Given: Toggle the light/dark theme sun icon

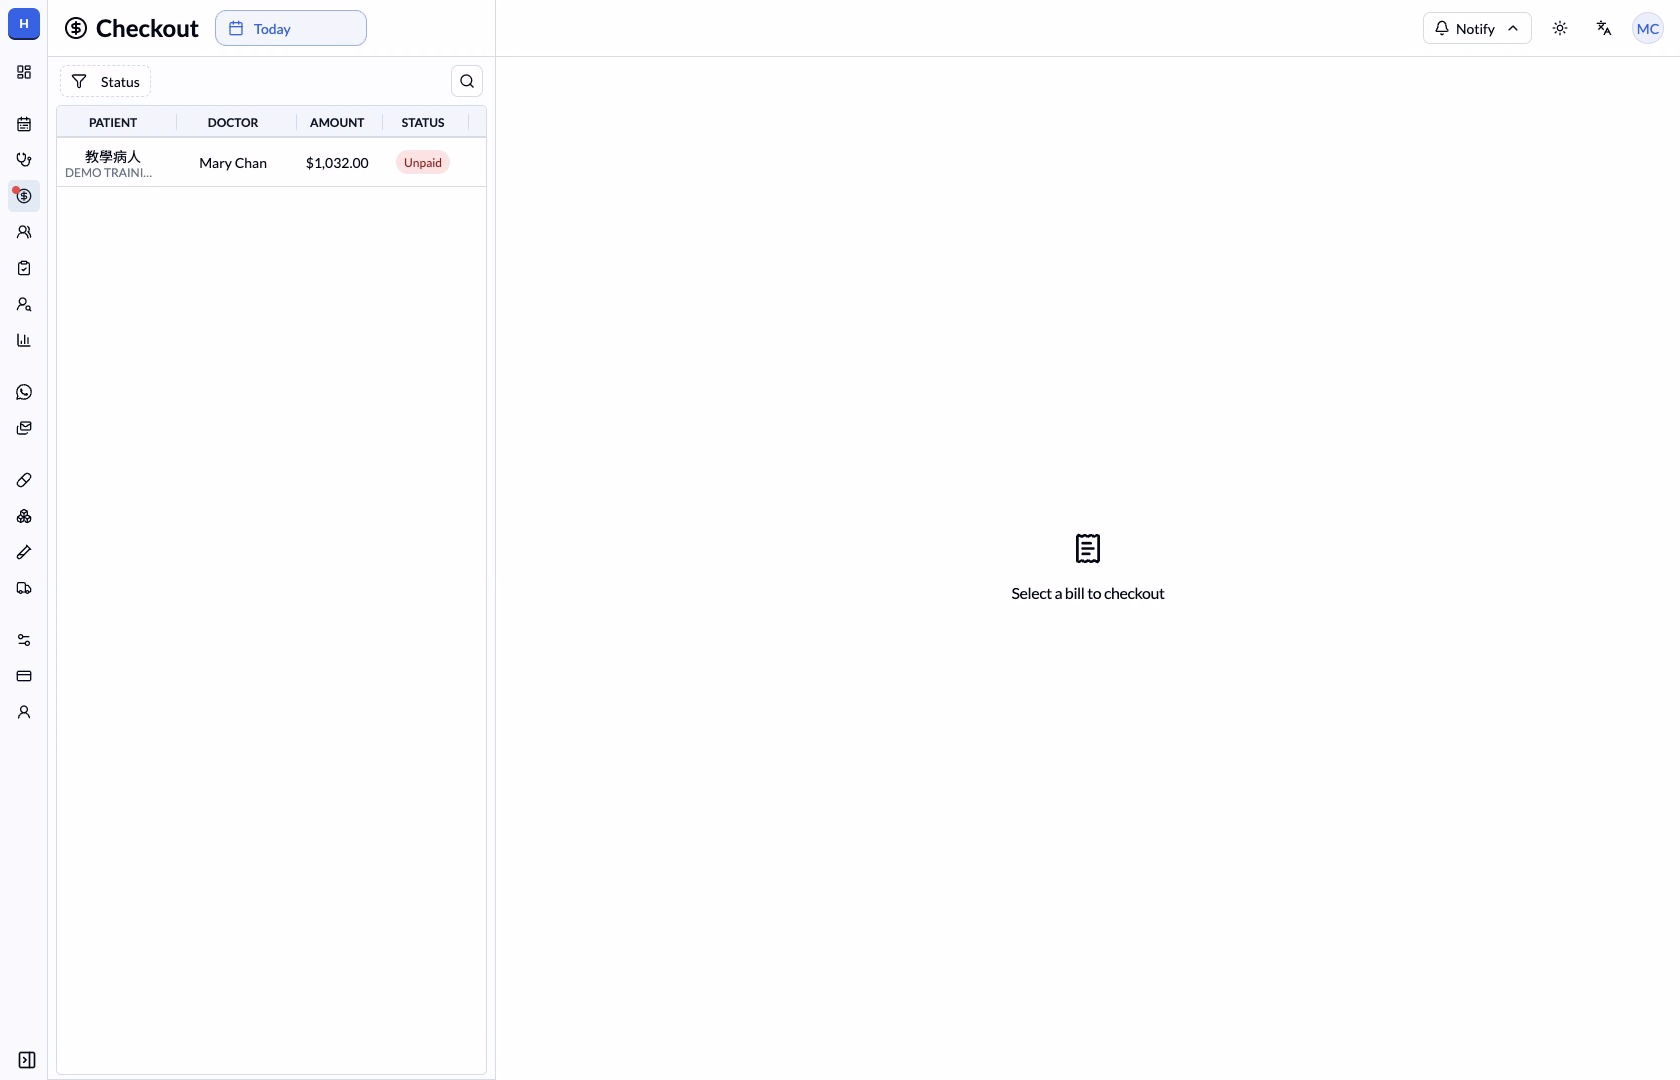Looking at the screenshot, I should coord(1560,28).
